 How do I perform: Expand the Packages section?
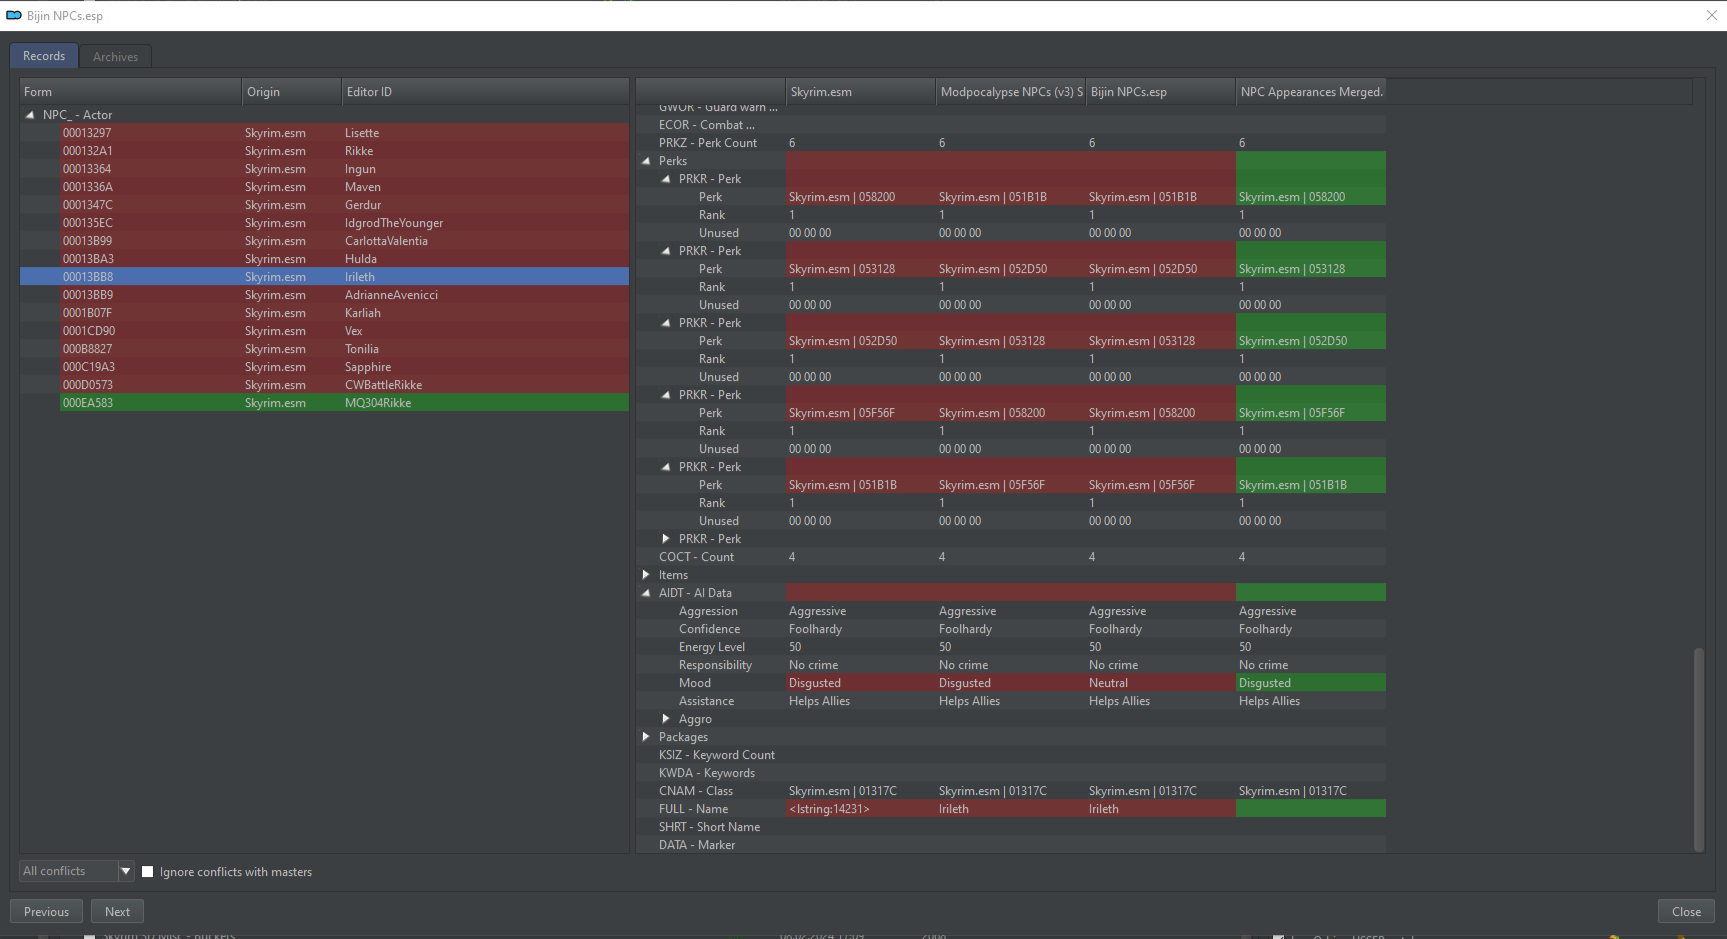click(646, 737)
